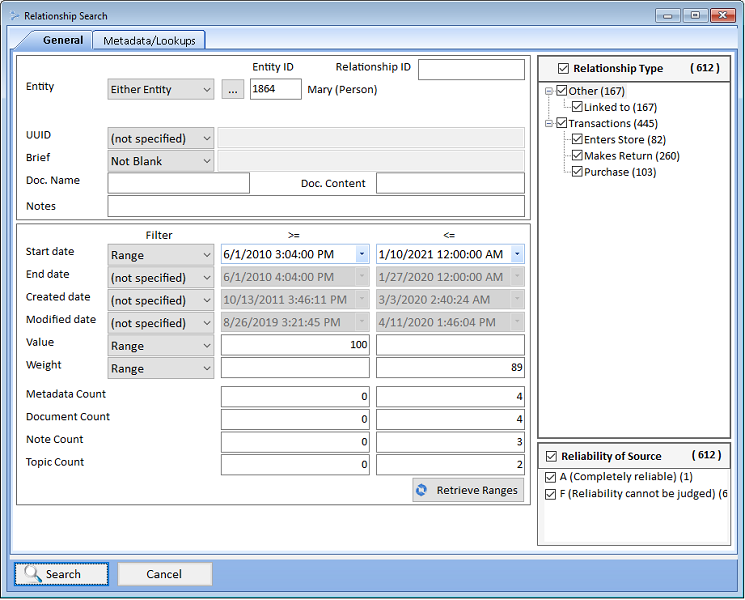The image size is (745, 600).
Task: Click the Document Count minimum field
Action: pos(295,419)
